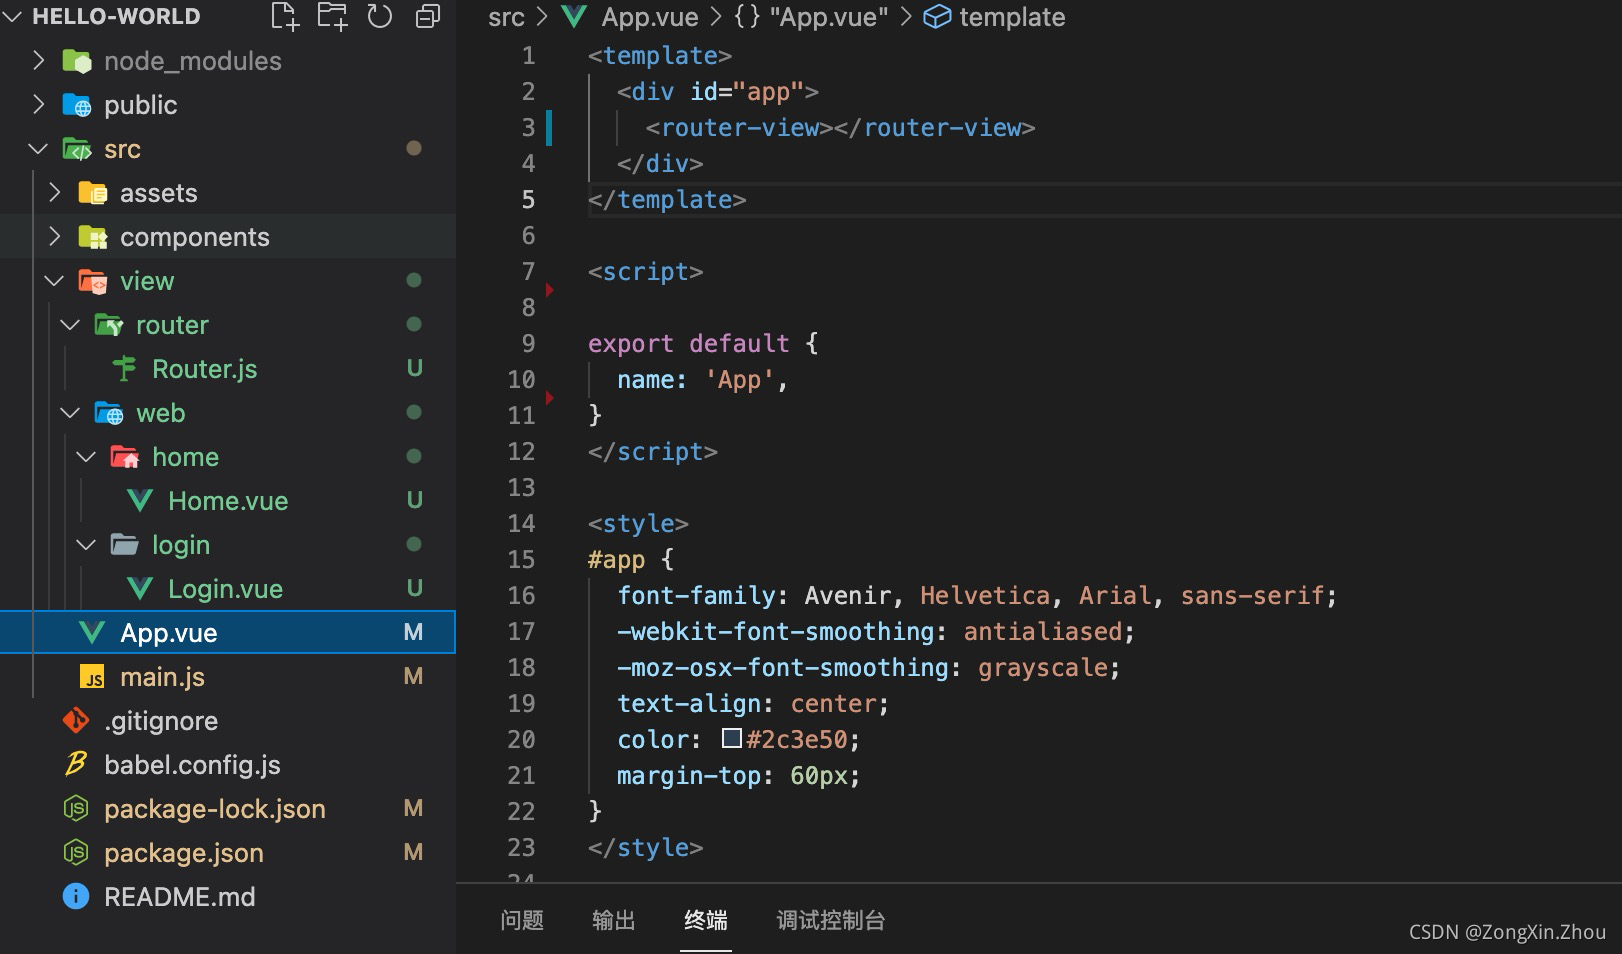This screenshot has width=1622, height=954.
Task: Click the App.vue breadcrumb segment
Action: tap(650, 17)
